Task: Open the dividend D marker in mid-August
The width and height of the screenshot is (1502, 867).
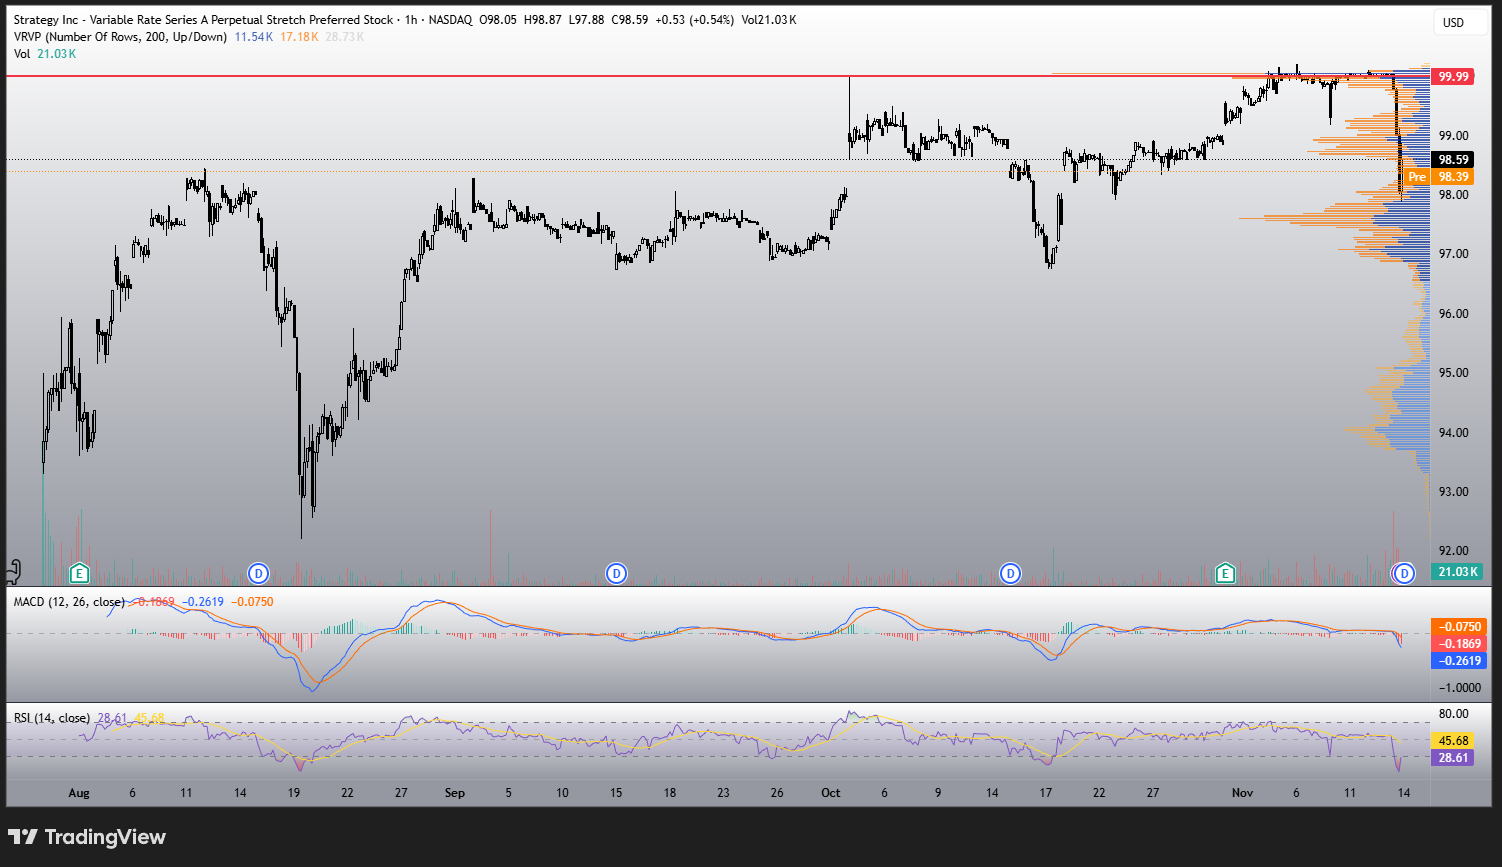Action: click(258, 573)
